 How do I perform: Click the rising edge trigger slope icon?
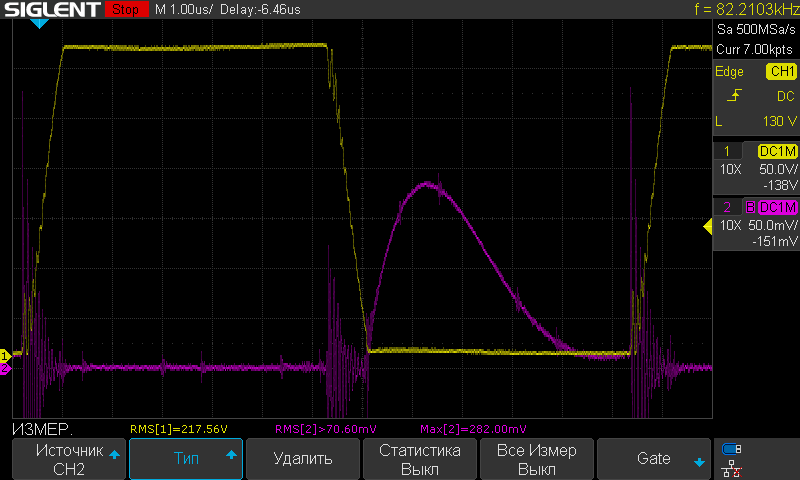pyautogui.click(x=734, y=95)
